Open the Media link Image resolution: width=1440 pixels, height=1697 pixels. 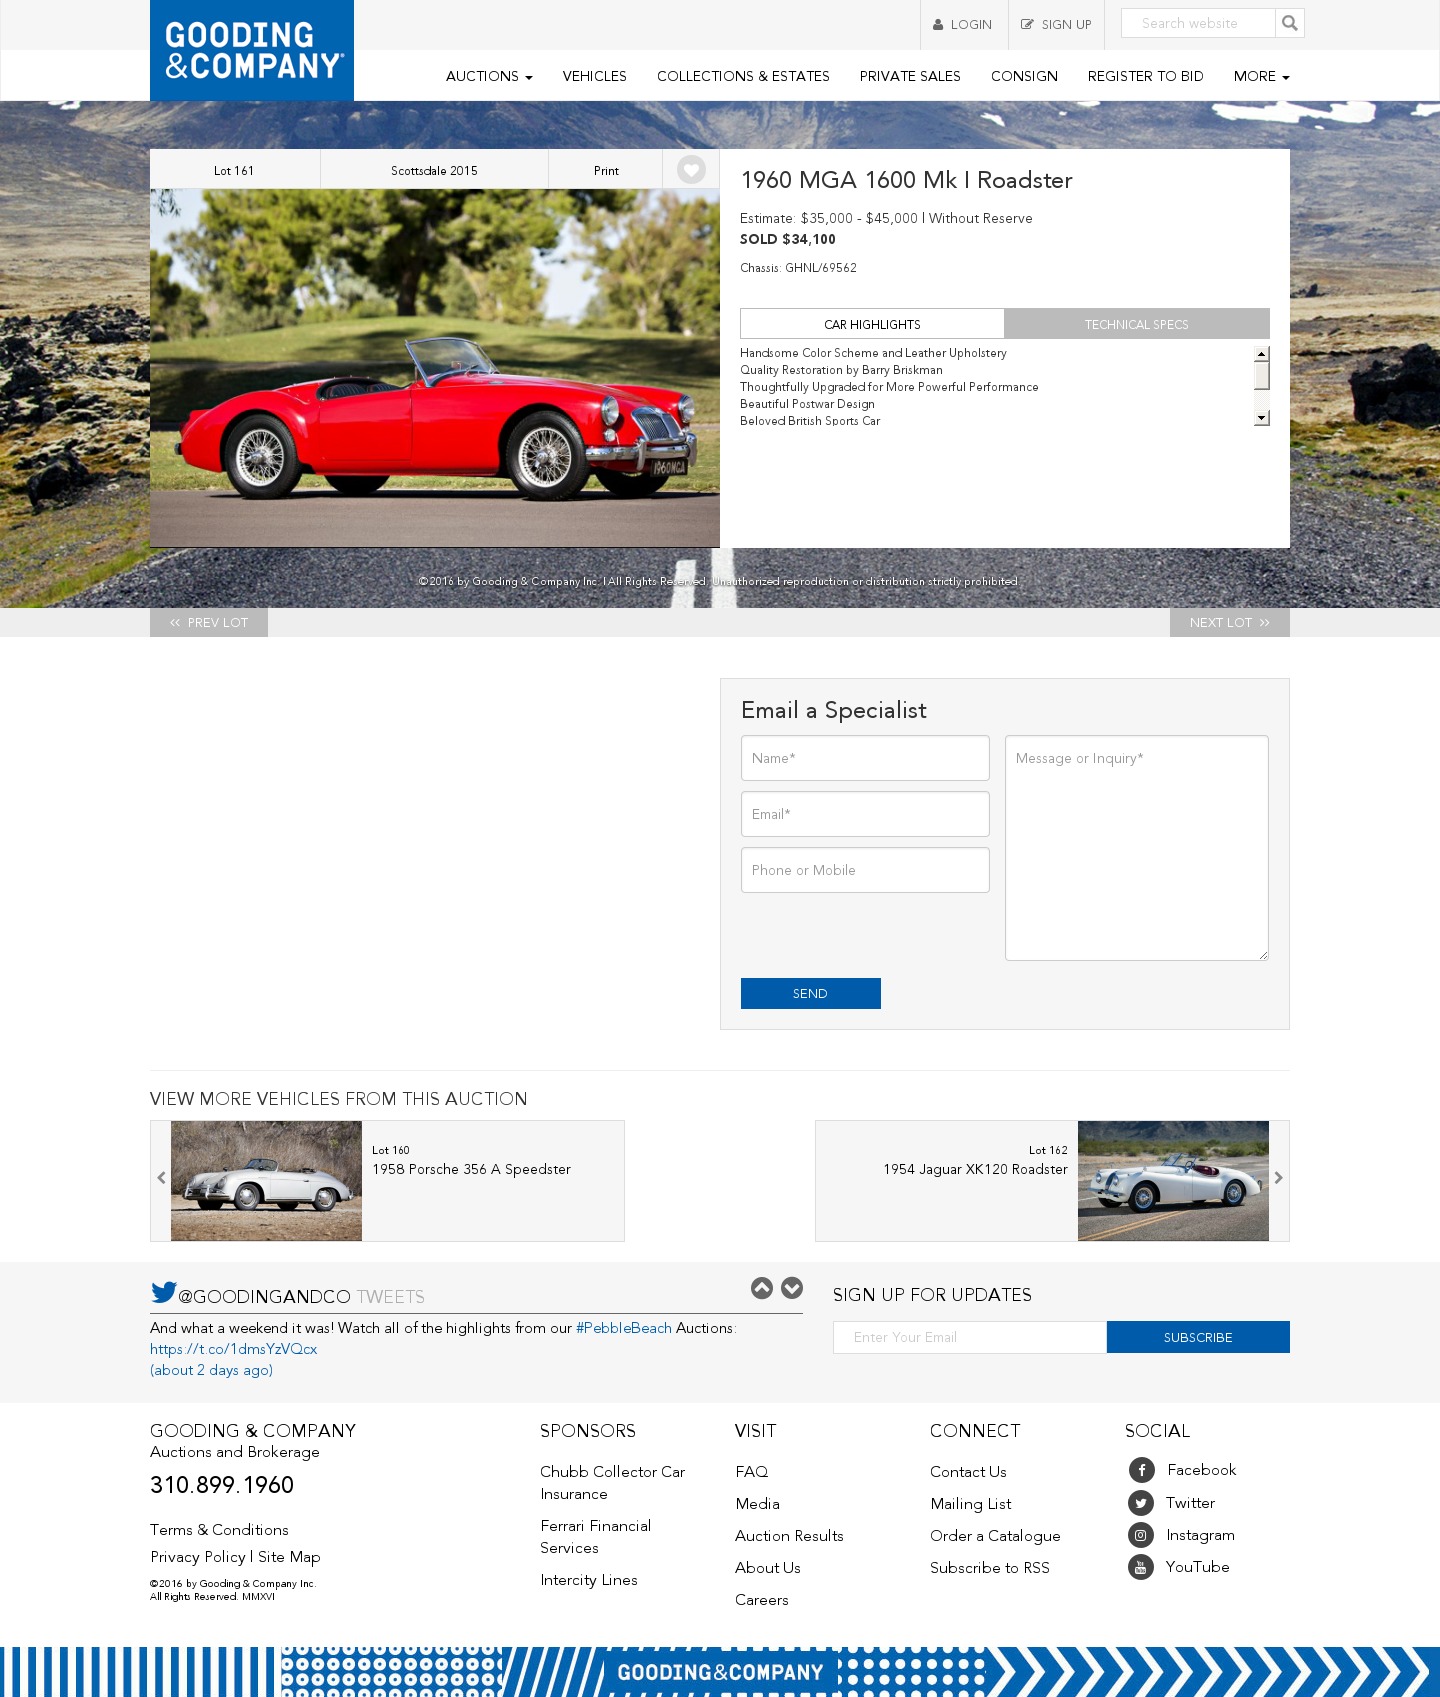point(757,1504)
